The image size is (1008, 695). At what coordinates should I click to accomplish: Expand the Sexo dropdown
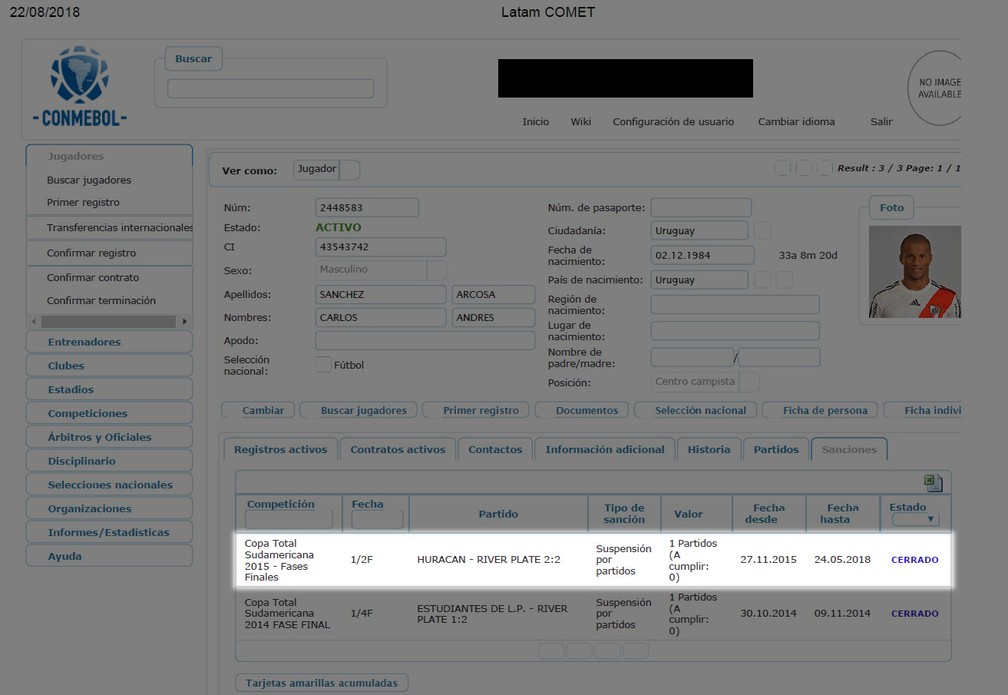point(437,270)
